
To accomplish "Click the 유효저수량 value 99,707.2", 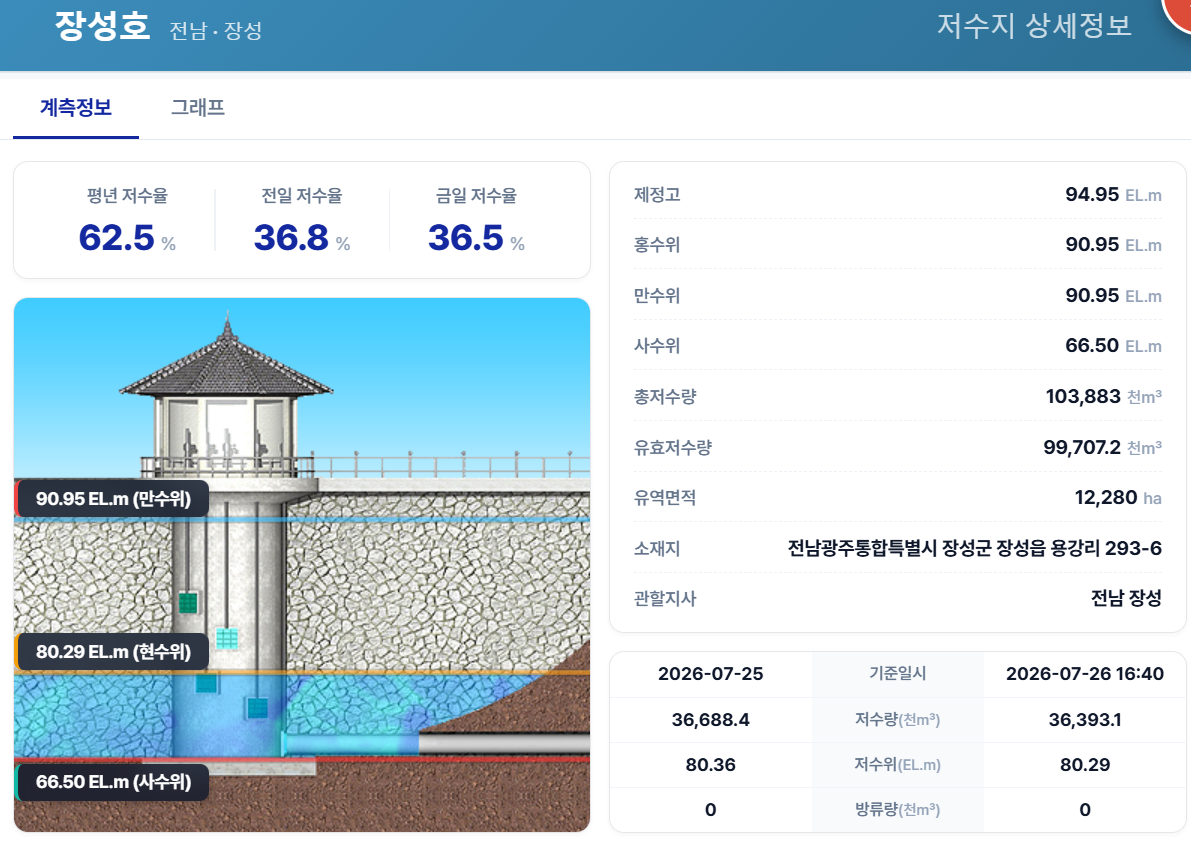I will pos(1082,447).
